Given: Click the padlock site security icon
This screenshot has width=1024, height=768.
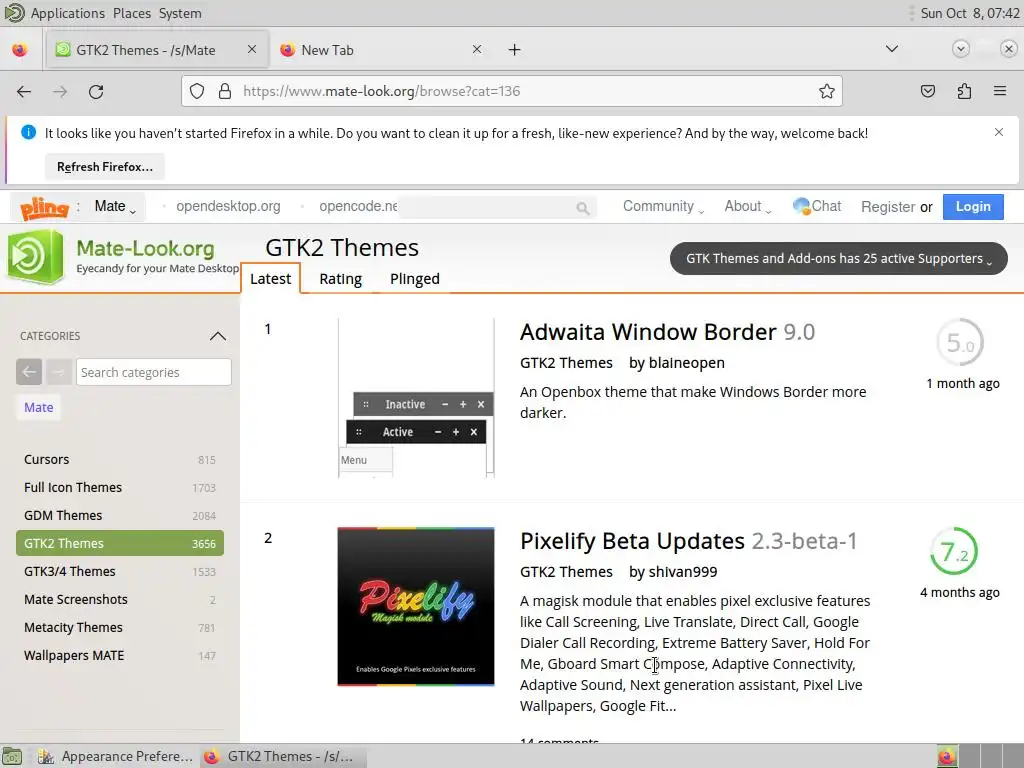Looking at the screenshot, I should click(x=225, y=91).
